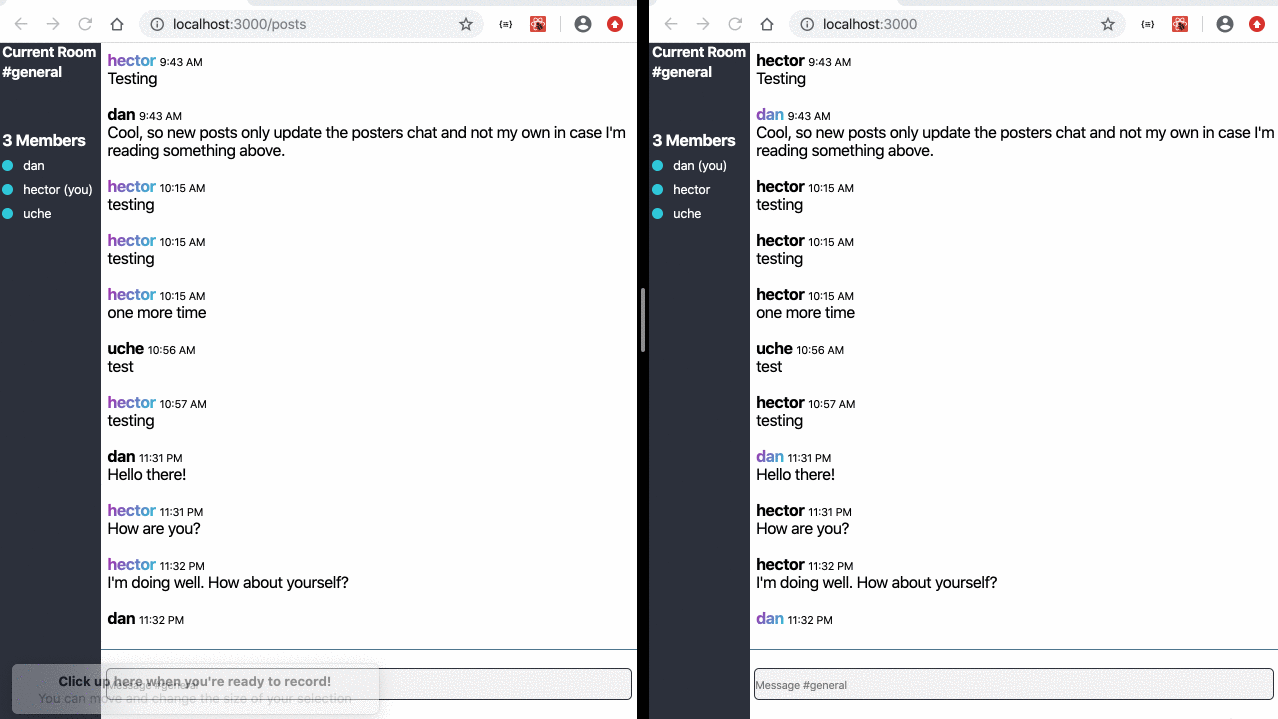Click the home icon in the browser toolbar
This screenshot has width=1278, height=719.
point(117,24)
